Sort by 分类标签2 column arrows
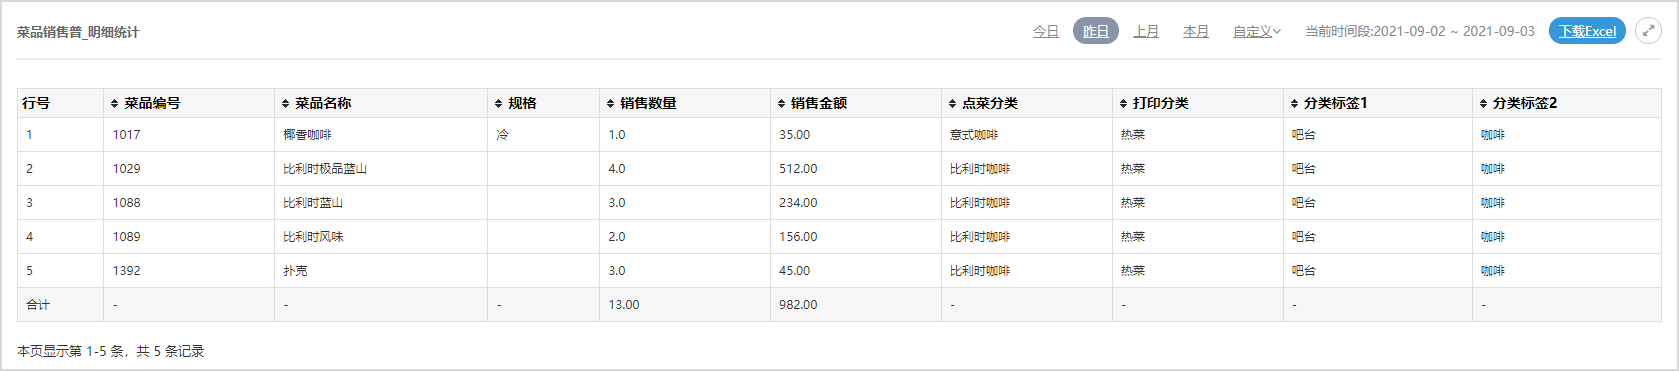The height and width of the screenshot is (371, 1679). point(1484,104)
